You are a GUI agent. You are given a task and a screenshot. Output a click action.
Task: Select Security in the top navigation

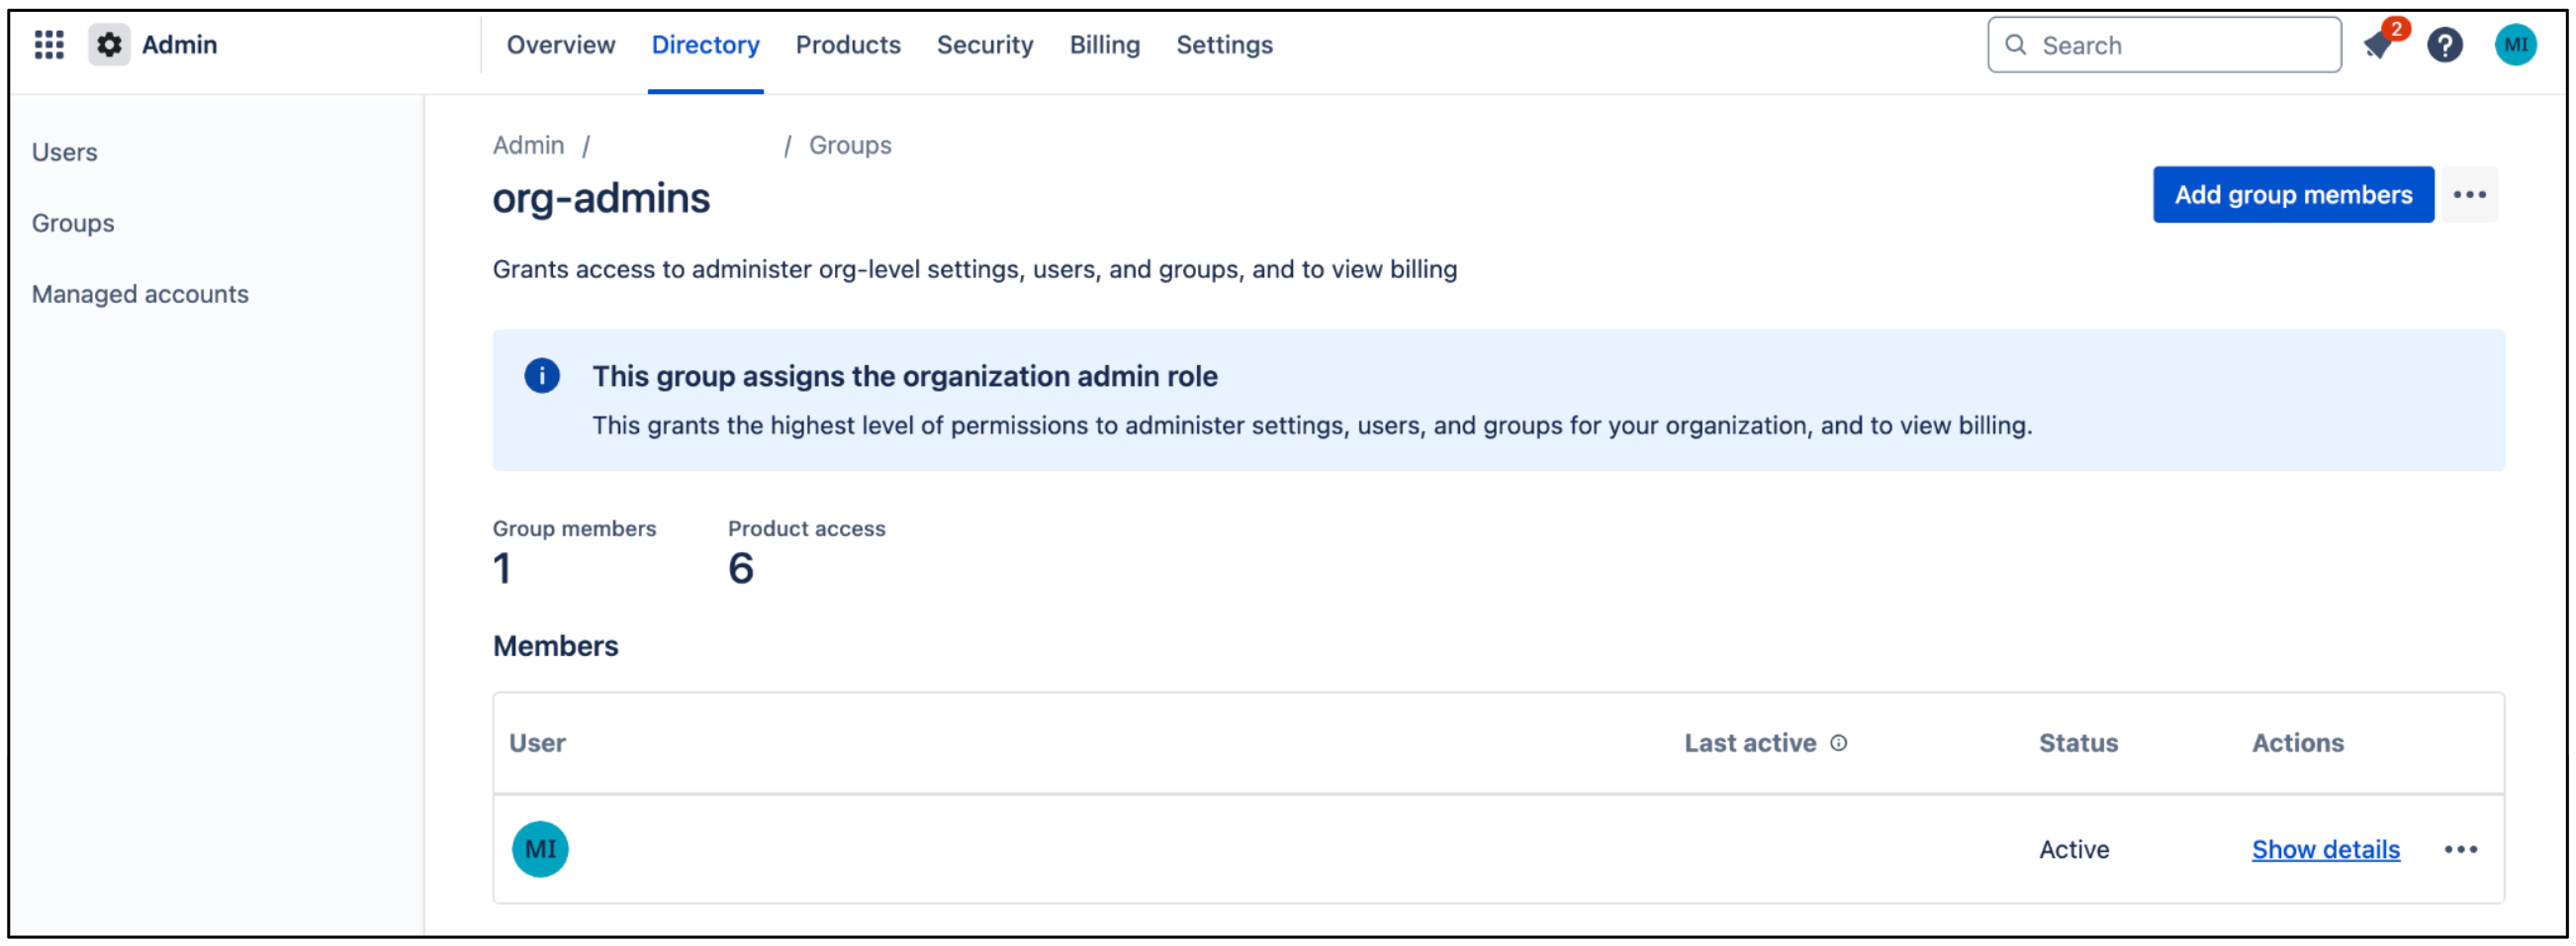click(985, 44)
